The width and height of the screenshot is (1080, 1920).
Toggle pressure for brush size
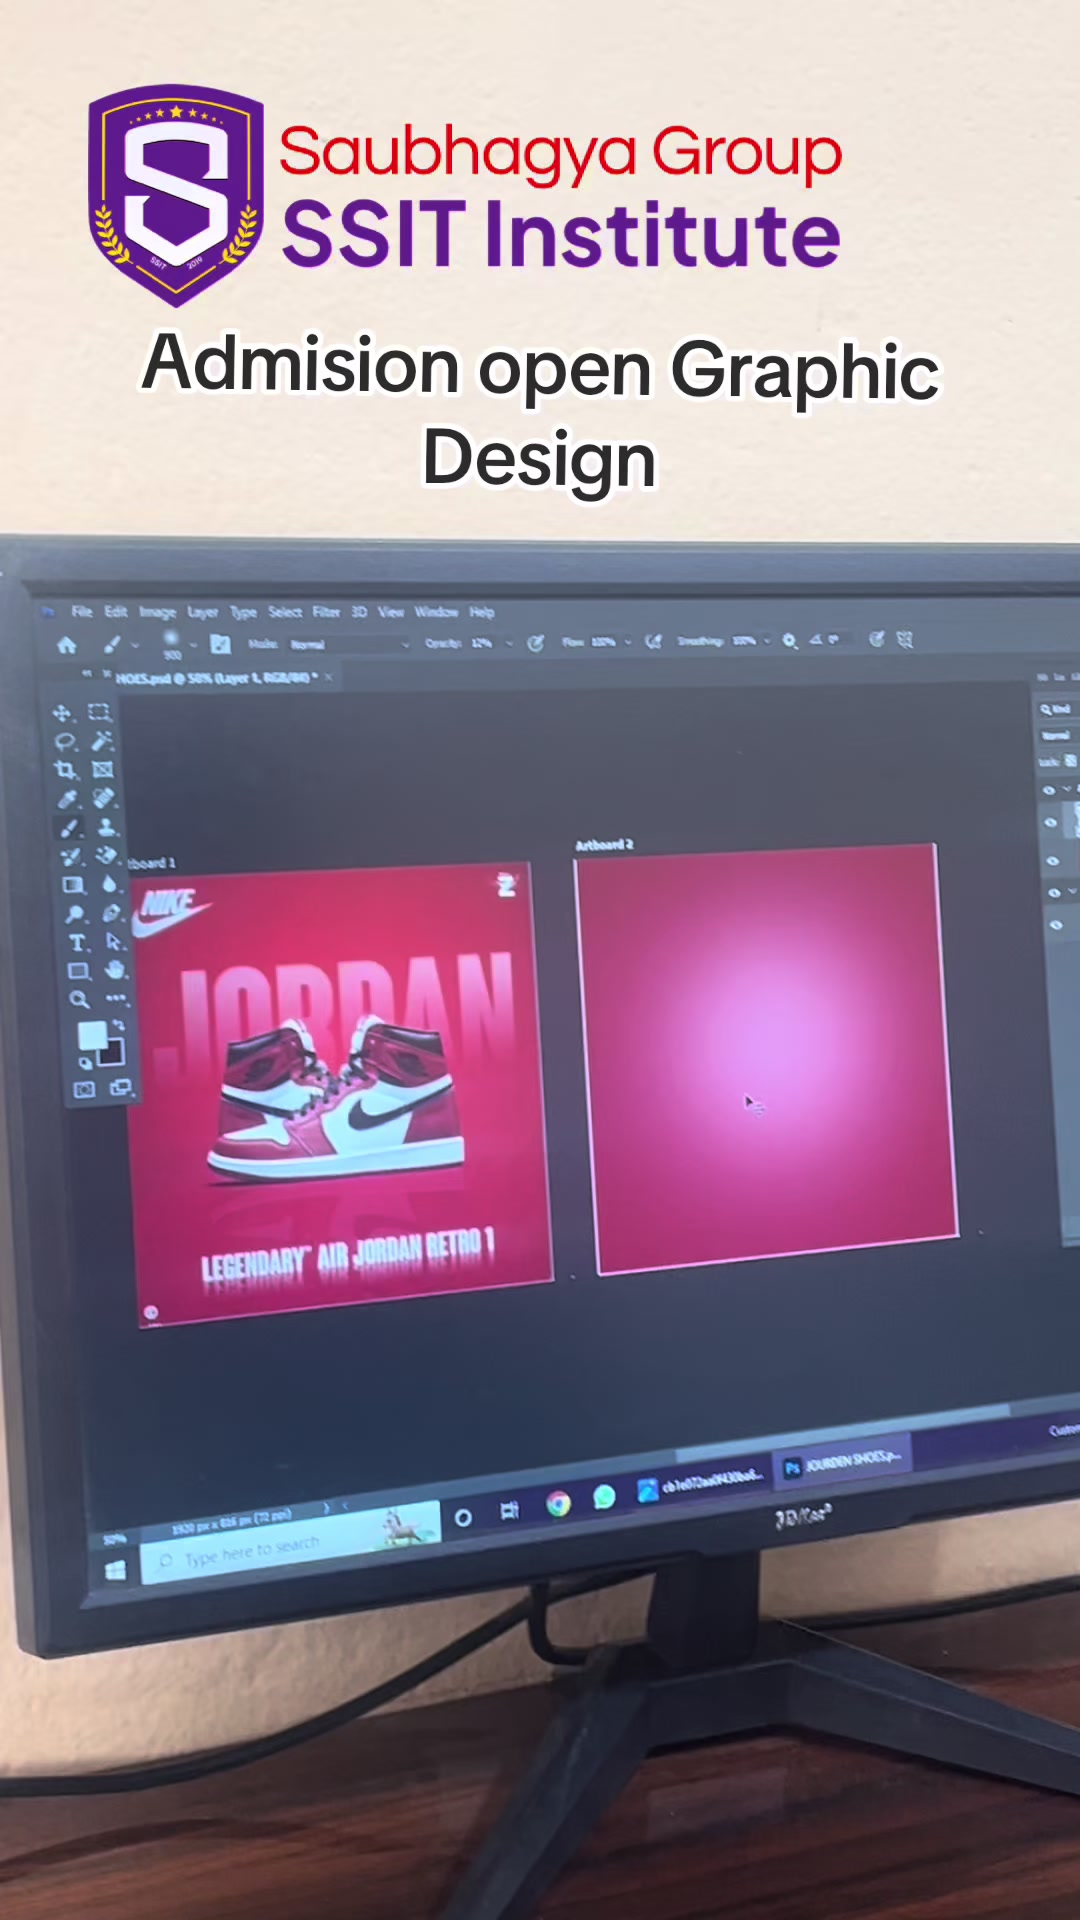(876, 639)
